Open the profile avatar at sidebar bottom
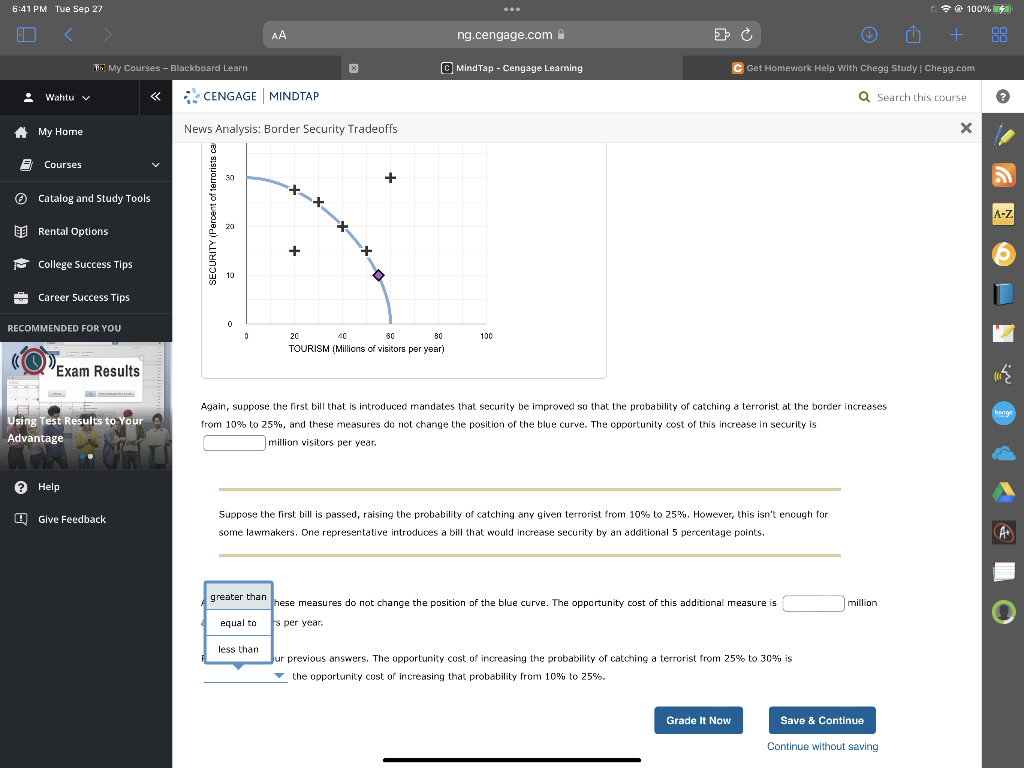This screenshot has height=768, width=1024. click(x=1003, y=611)
